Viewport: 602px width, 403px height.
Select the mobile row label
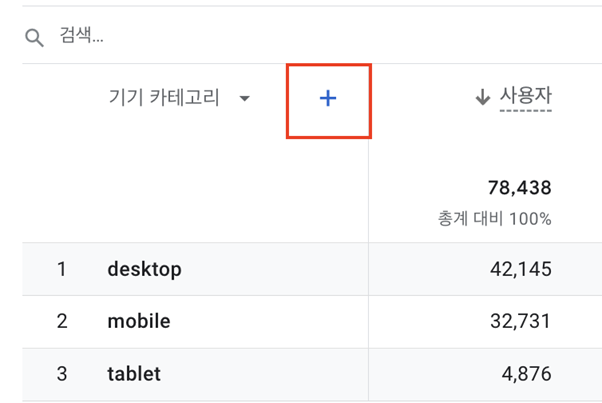click(139, 321)
